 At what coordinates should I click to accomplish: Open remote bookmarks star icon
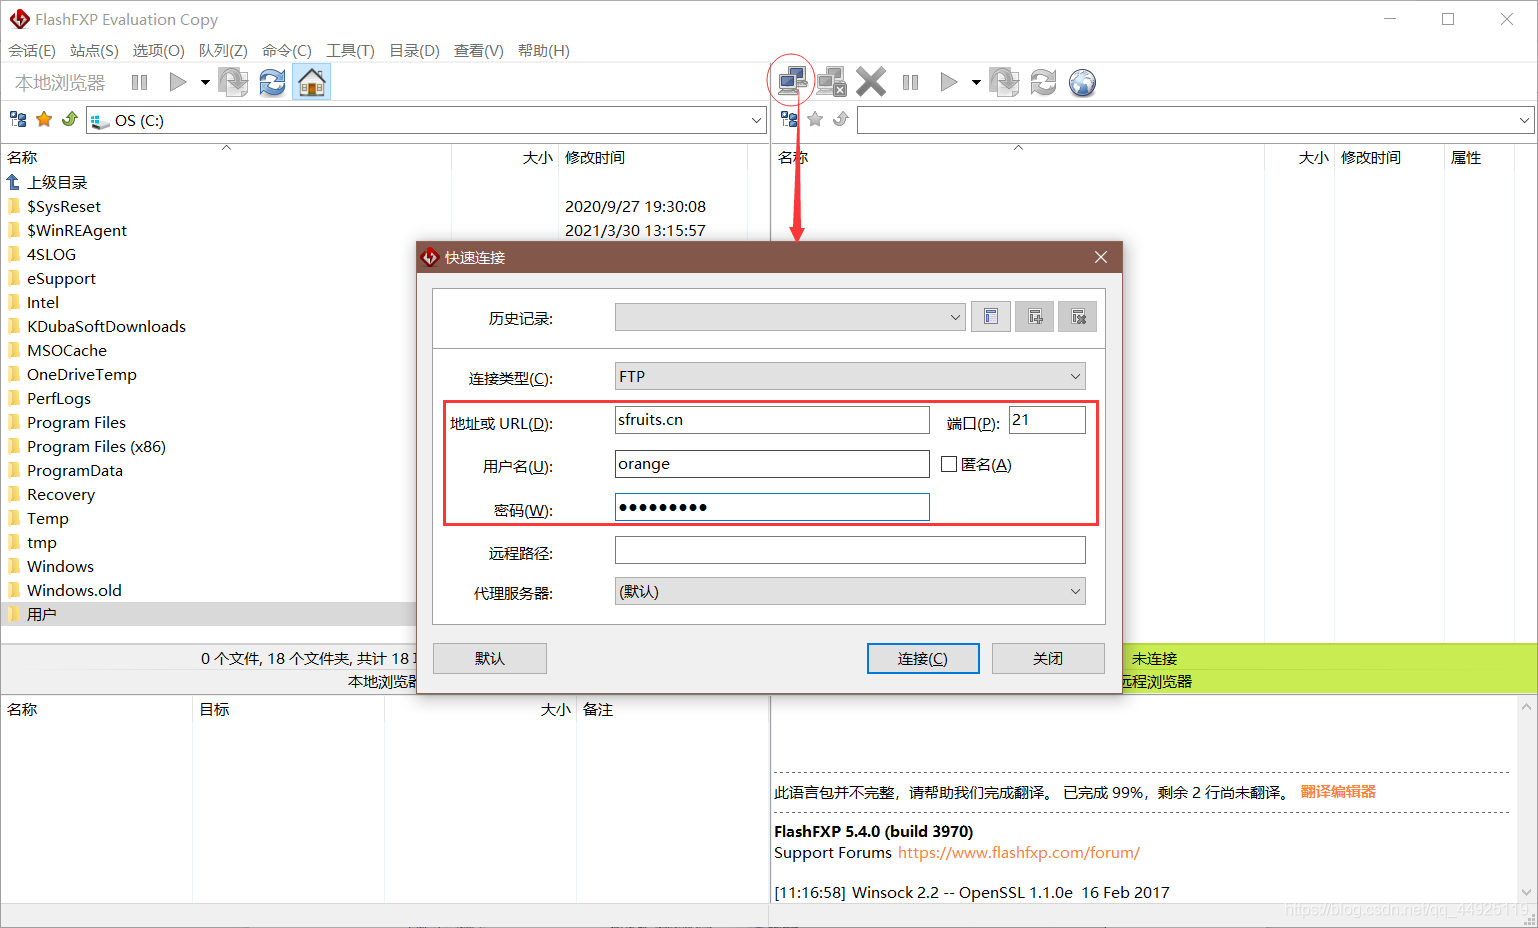(x=815, y=120)
